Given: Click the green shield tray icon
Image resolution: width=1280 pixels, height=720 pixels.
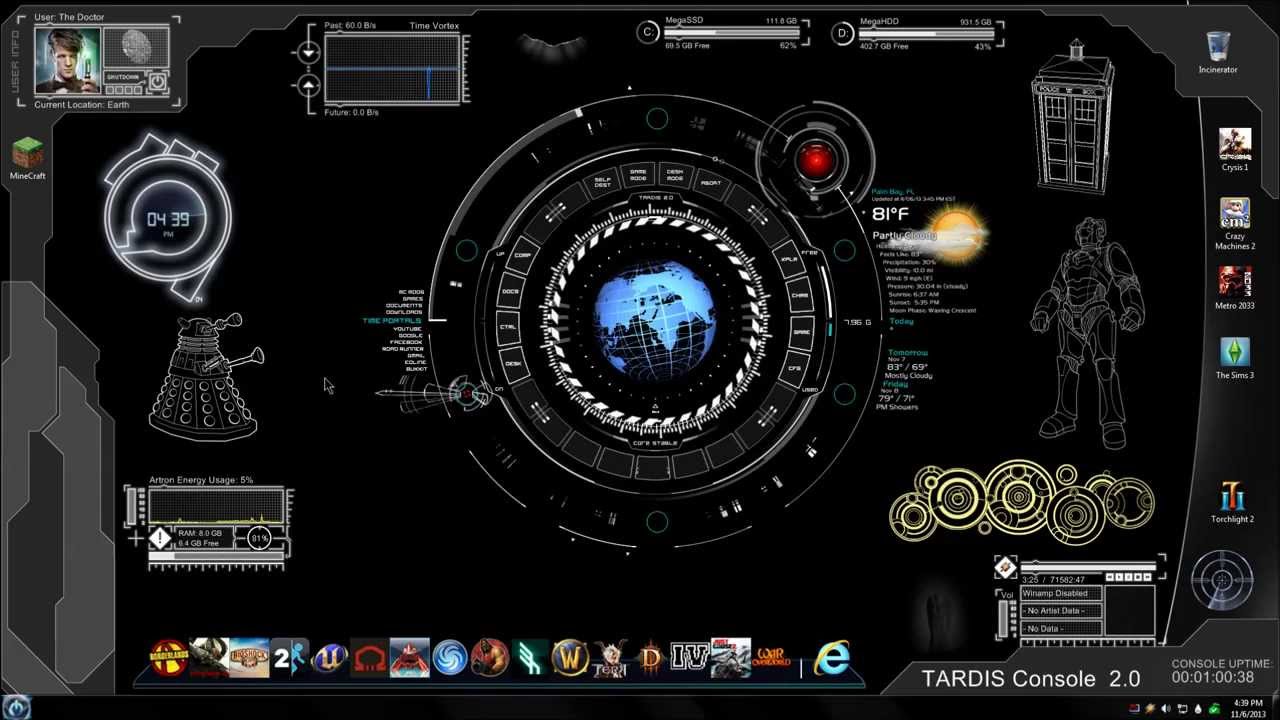Looking at the screenshot, I should click(1214, 709).
